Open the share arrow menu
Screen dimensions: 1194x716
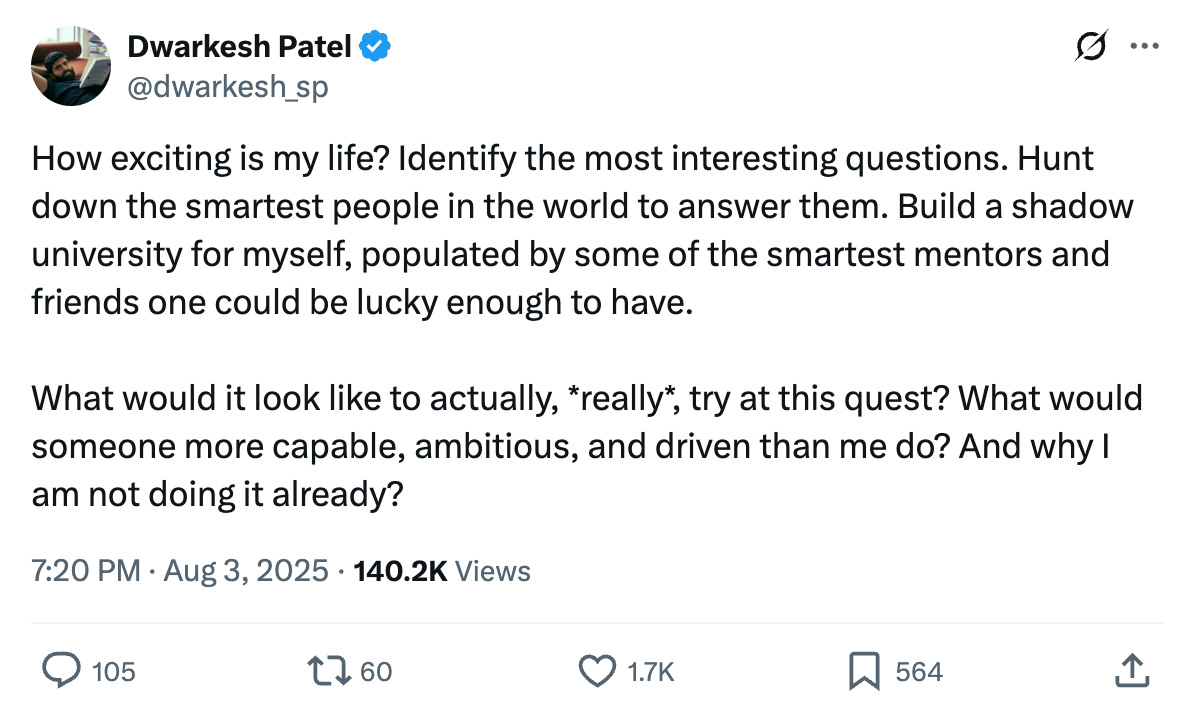(1130, 671)
